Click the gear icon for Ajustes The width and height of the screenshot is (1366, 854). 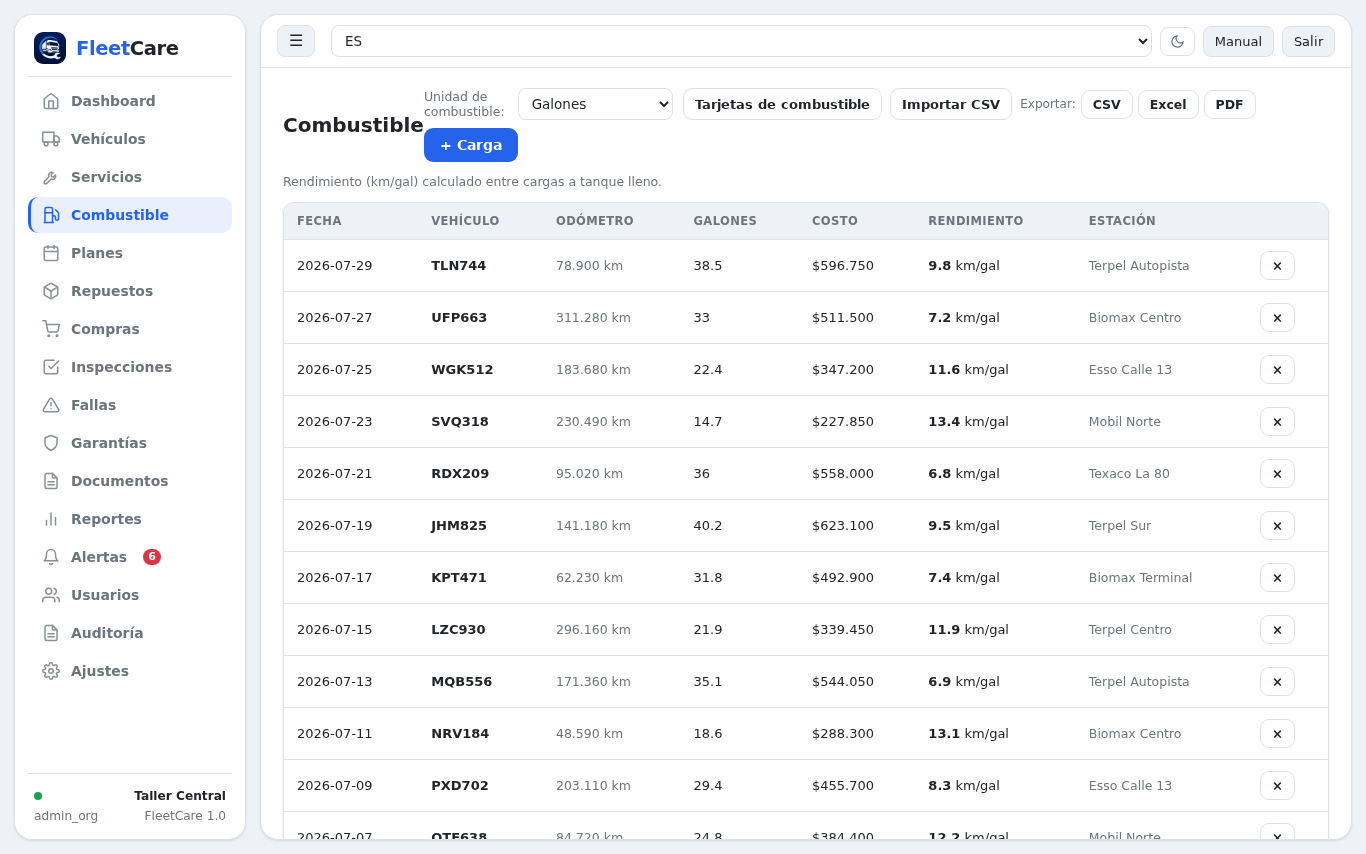(x=51, y=671)
